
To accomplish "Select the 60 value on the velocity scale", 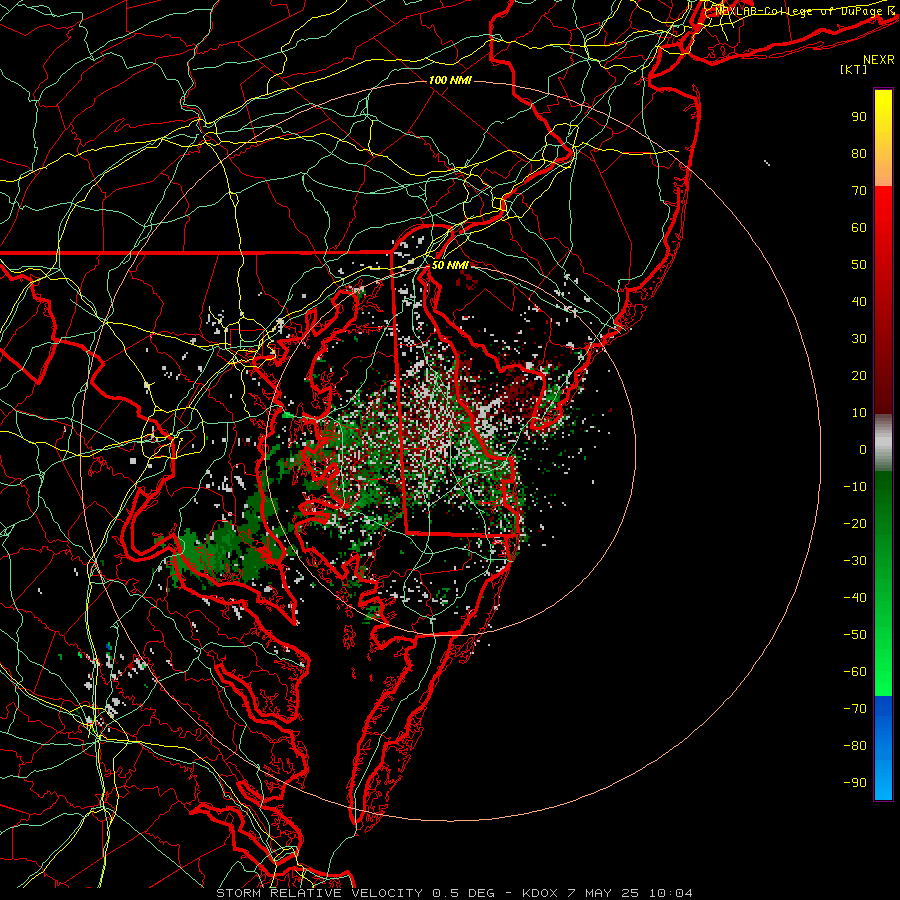I will 859,228.
